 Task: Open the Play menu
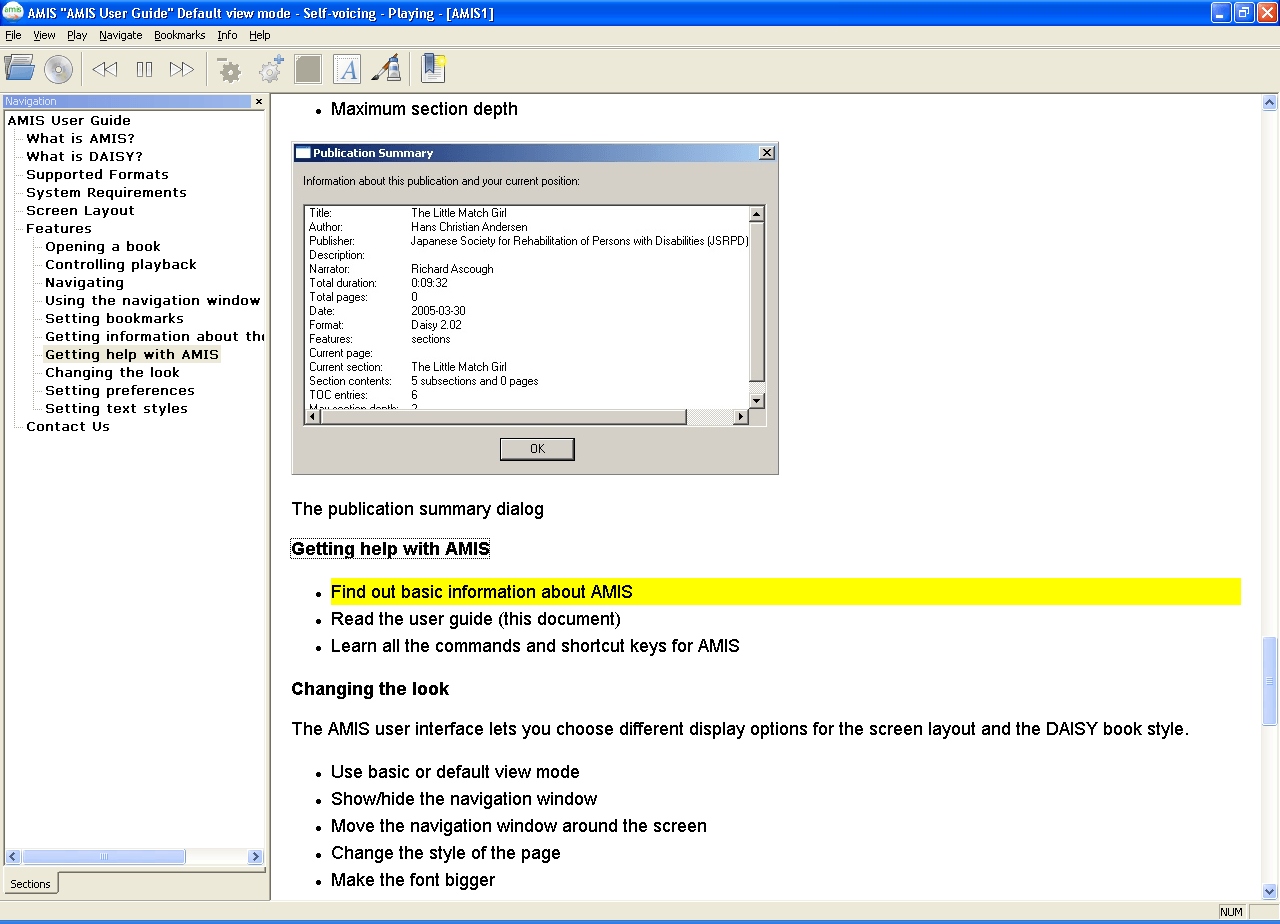click(x=77, y=35)
